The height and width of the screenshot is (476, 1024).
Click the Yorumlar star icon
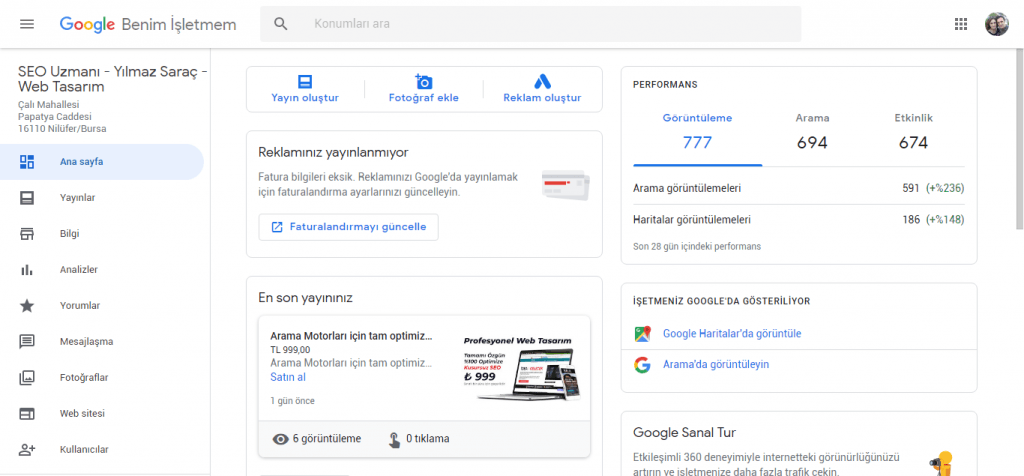(x=27, y=306)
